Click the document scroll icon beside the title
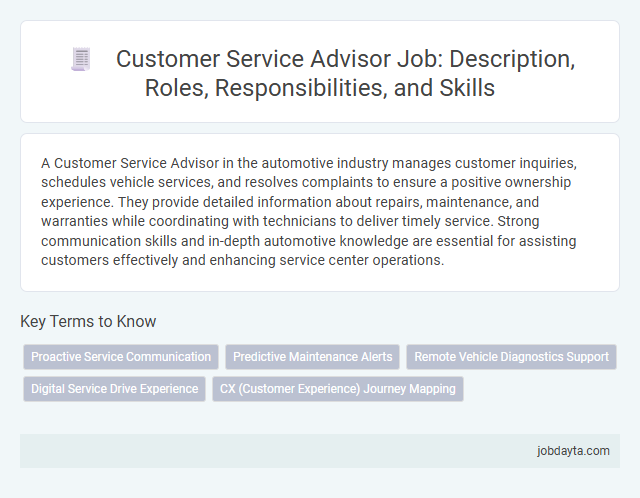Viewport: 640px width, 498px height. tap(80, 59)
